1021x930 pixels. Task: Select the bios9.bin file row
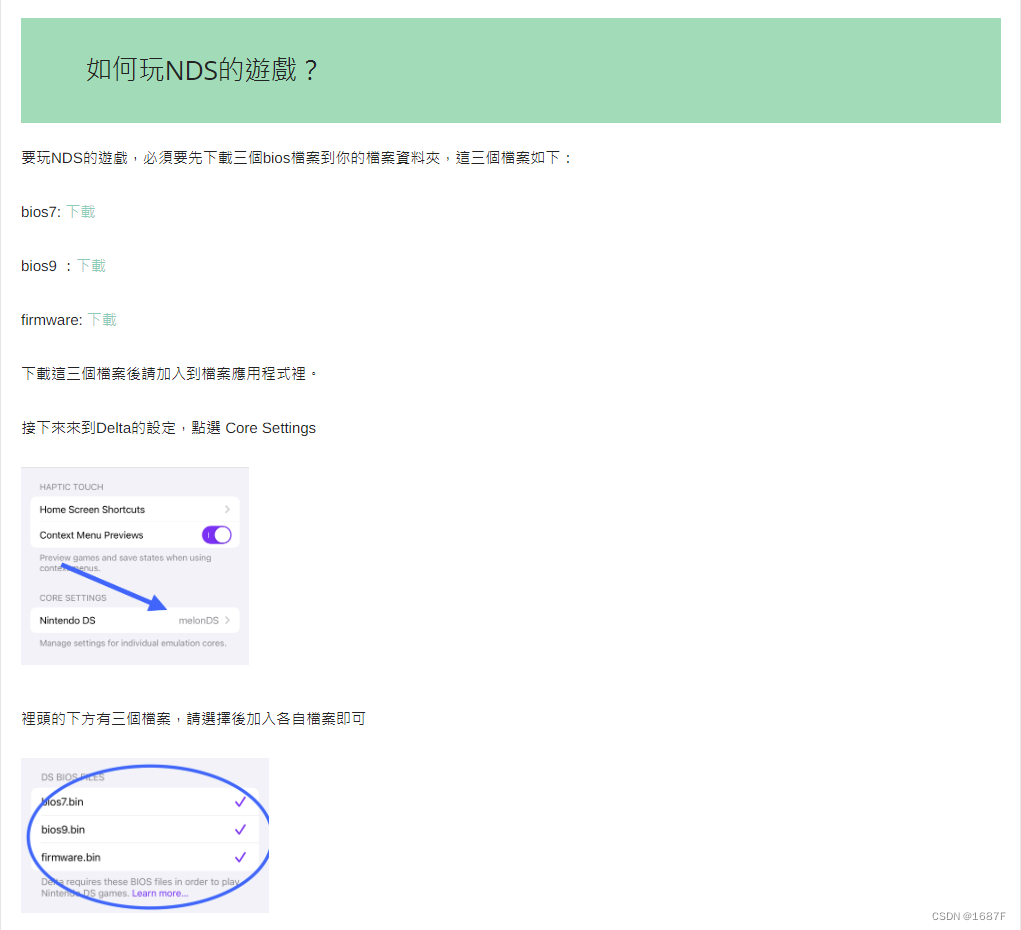[145, 829]
